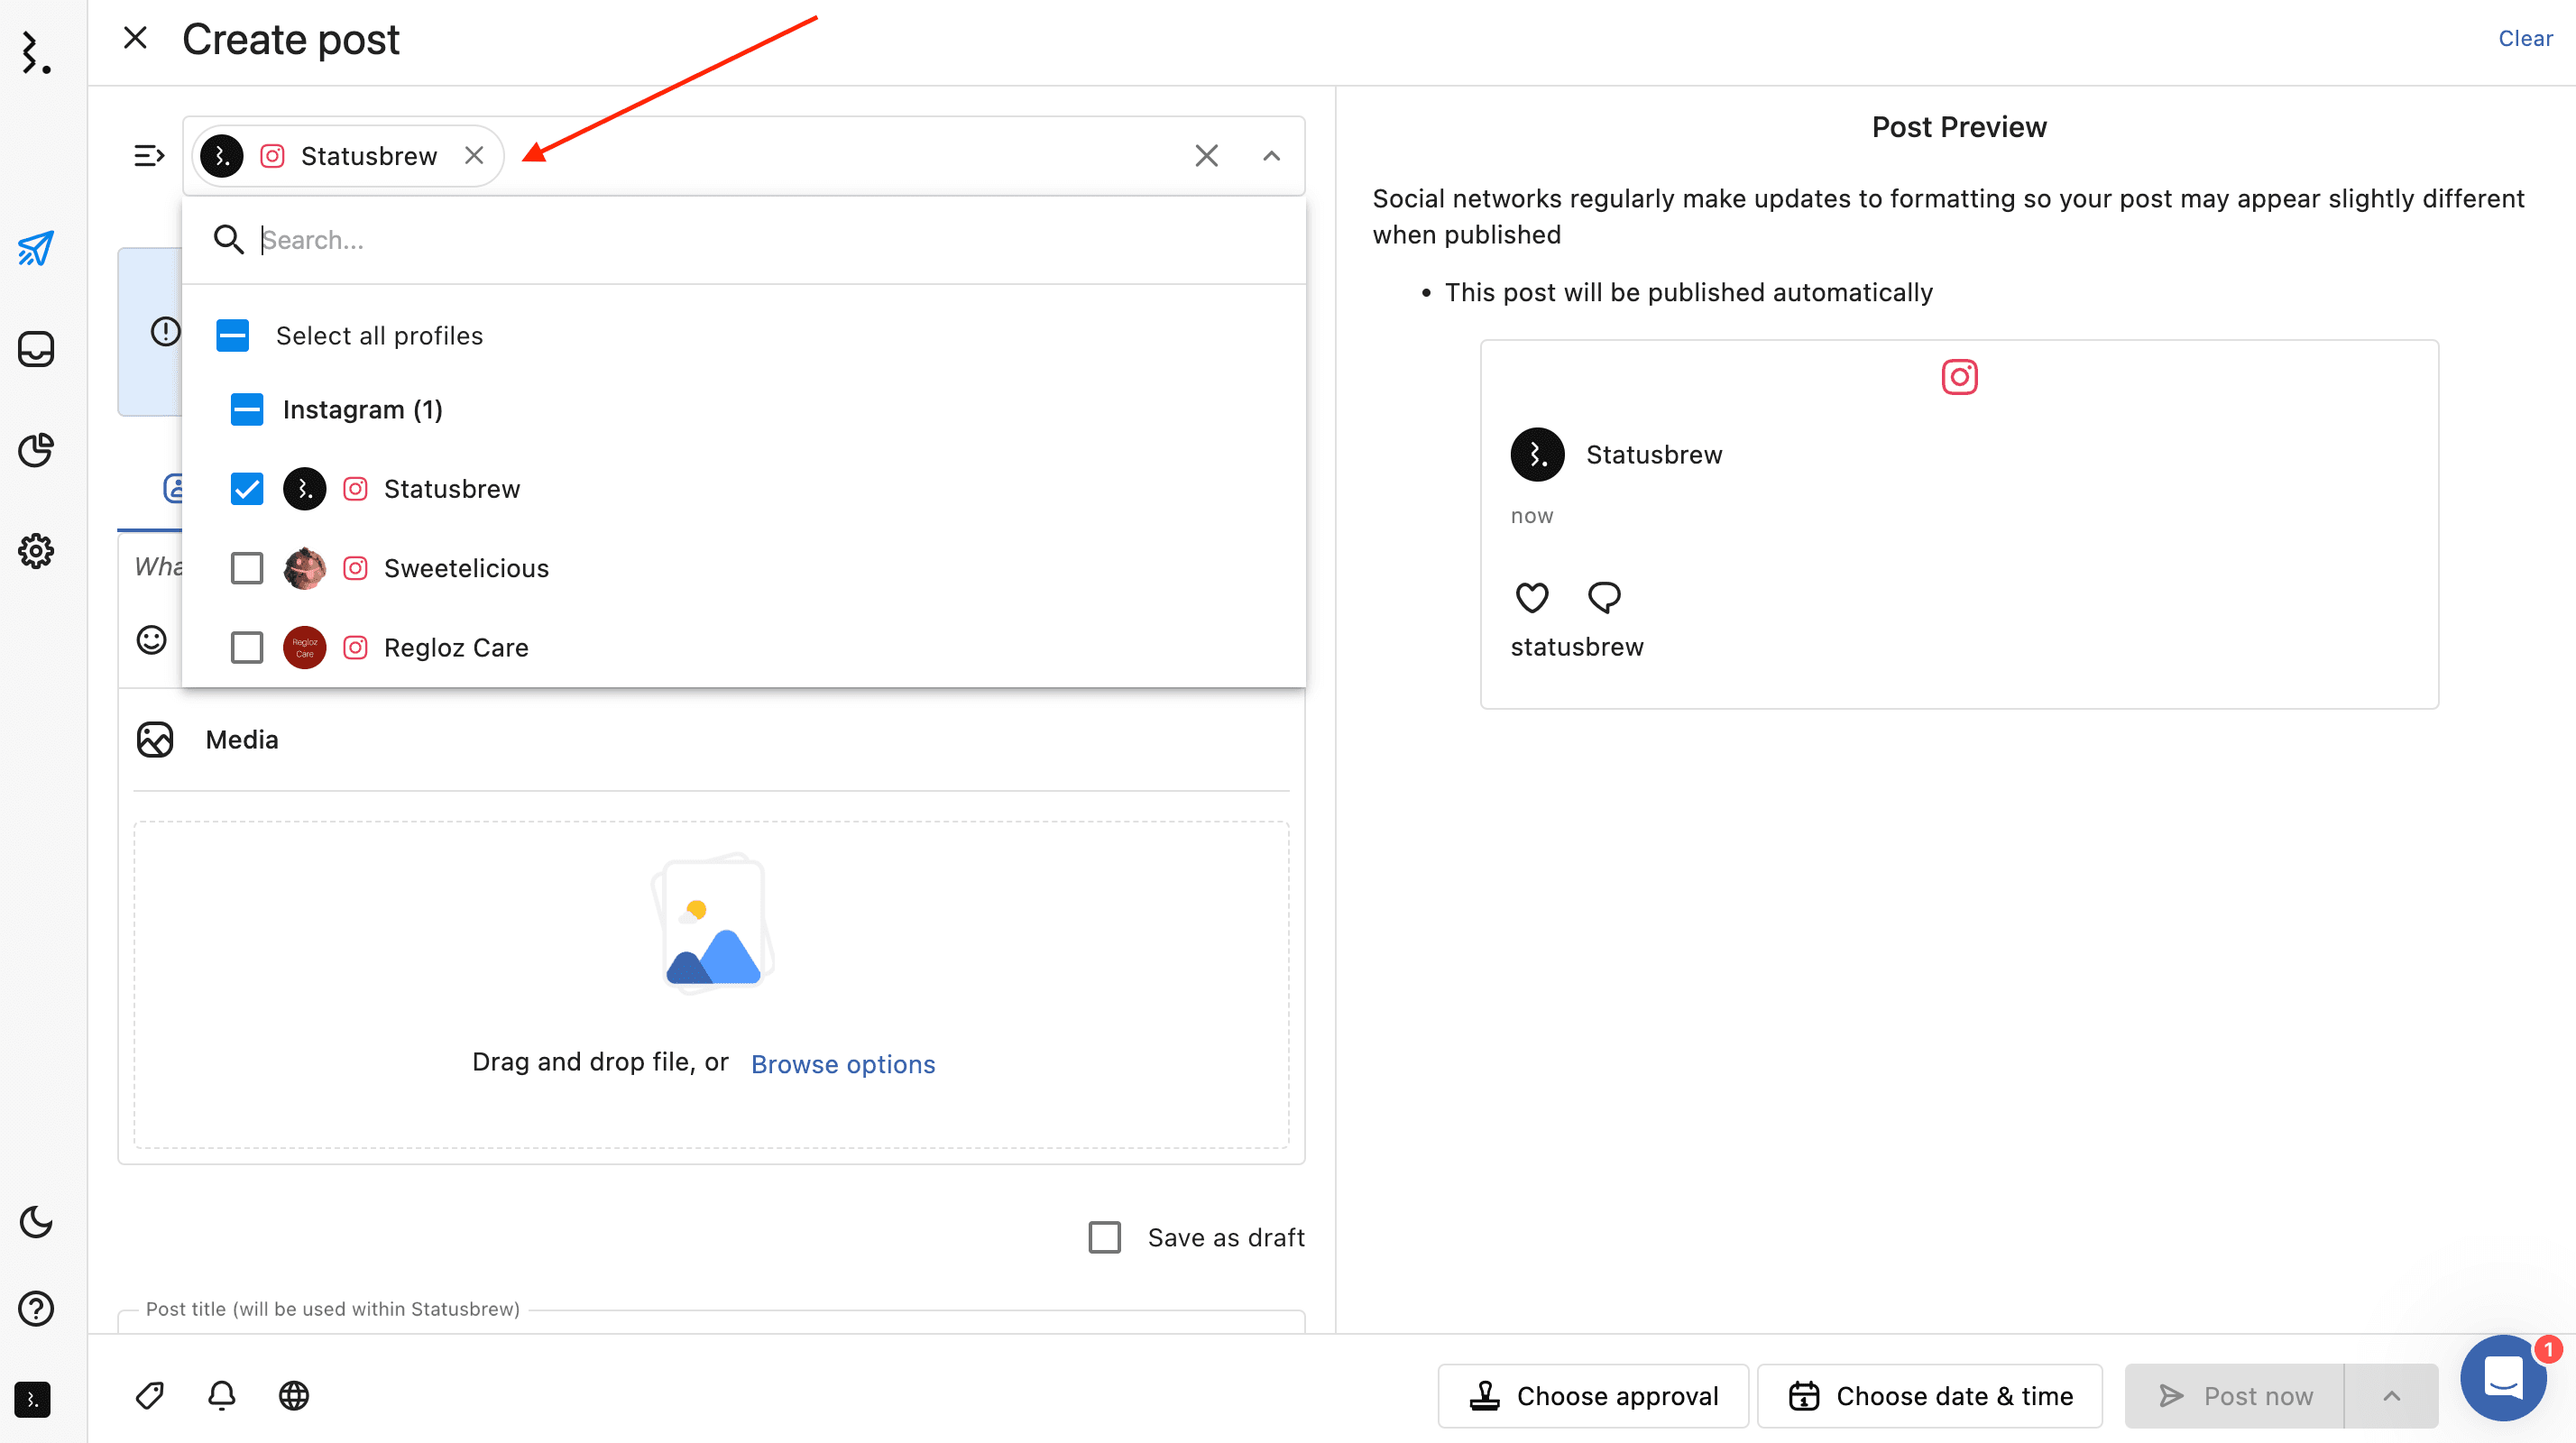Click the Save as draft label

point(1226,1237)
